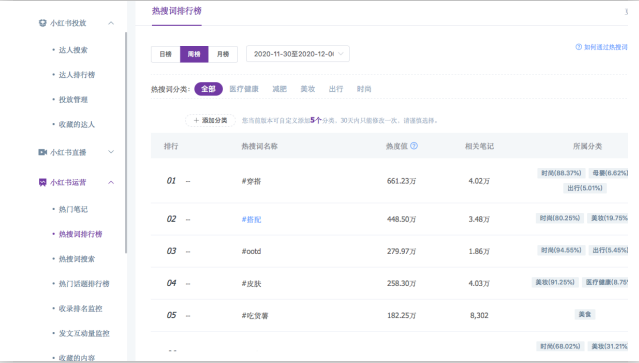The image size is (639, 363).
Task: Click the 相关笔记 column header
Action: tap(479, 146)
